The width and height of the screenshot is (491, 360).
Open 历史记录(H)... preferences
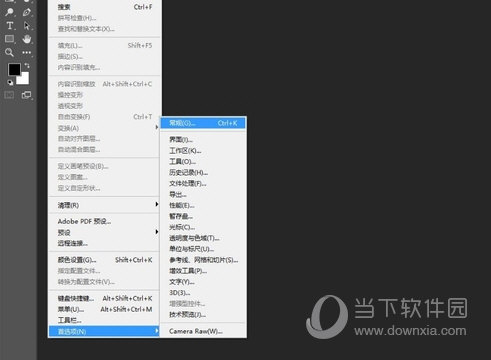[x=203, y=173]
